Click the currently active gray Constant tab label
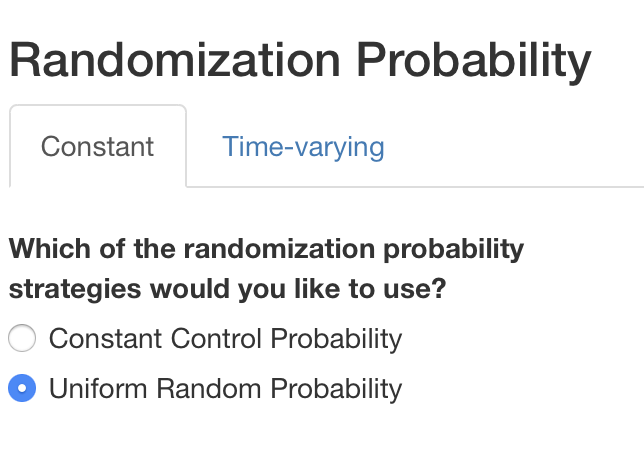This screenshot has width=644, height=470. [98, 147]
